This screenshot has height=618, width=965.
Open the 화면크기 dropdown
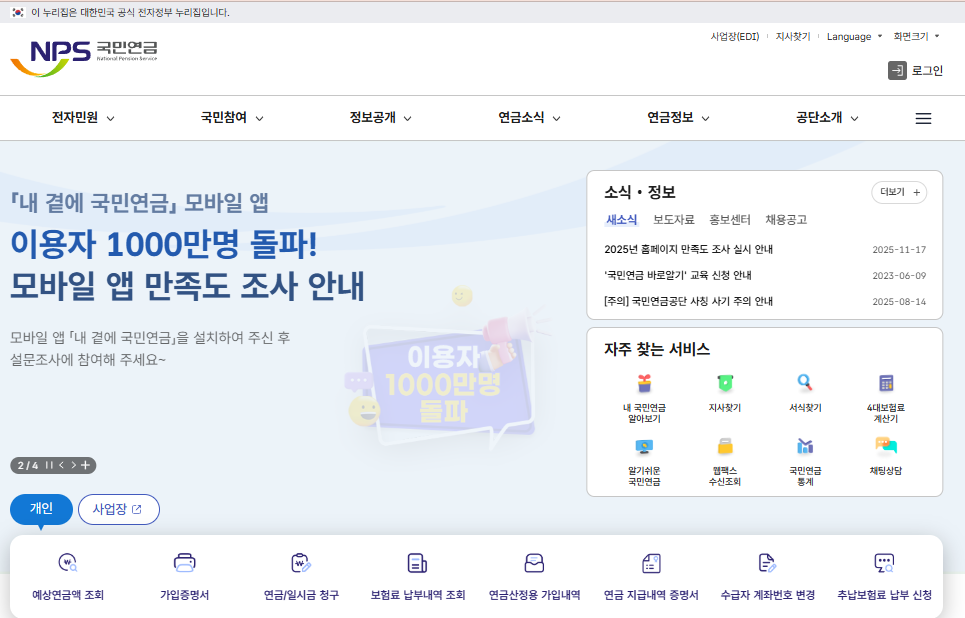click(x=916, y=37)
